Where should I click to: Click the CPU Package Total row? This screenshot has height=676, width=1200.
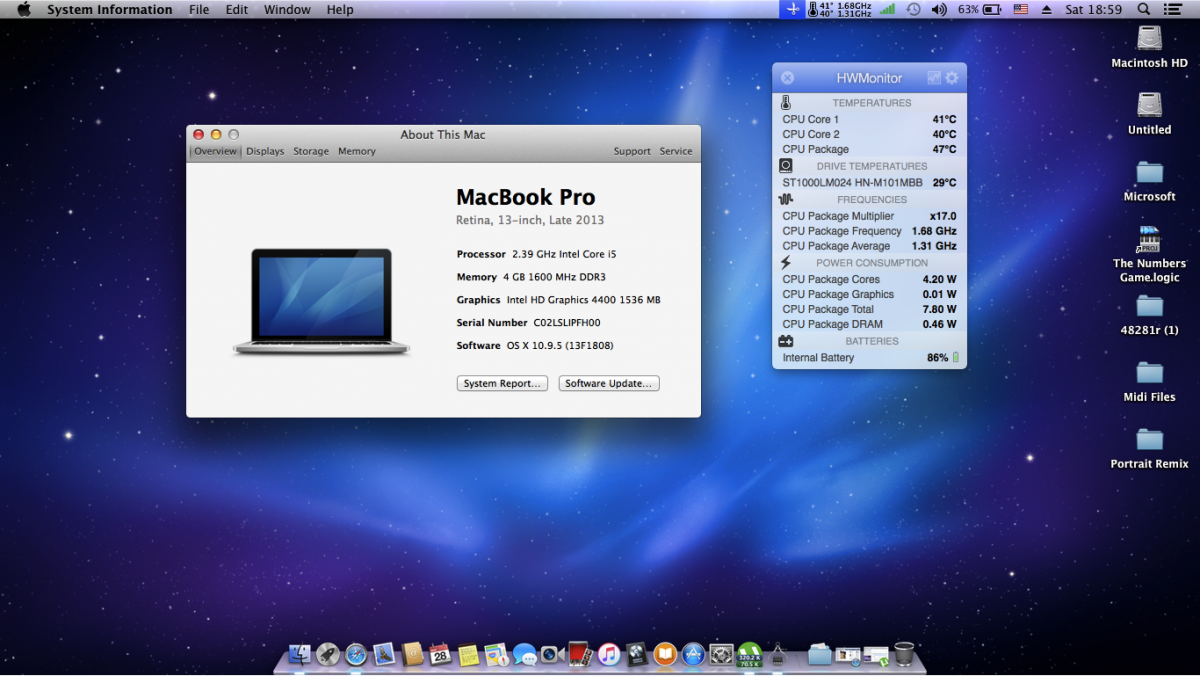click(x=869, y=309)
